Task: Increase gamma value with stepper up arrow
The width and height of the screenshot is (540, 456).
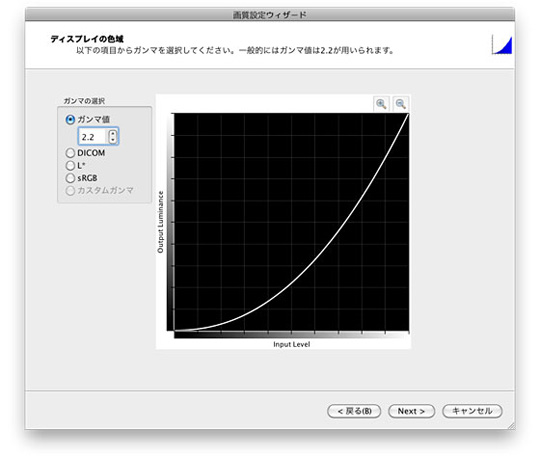Action: click(x=113, y=133)
